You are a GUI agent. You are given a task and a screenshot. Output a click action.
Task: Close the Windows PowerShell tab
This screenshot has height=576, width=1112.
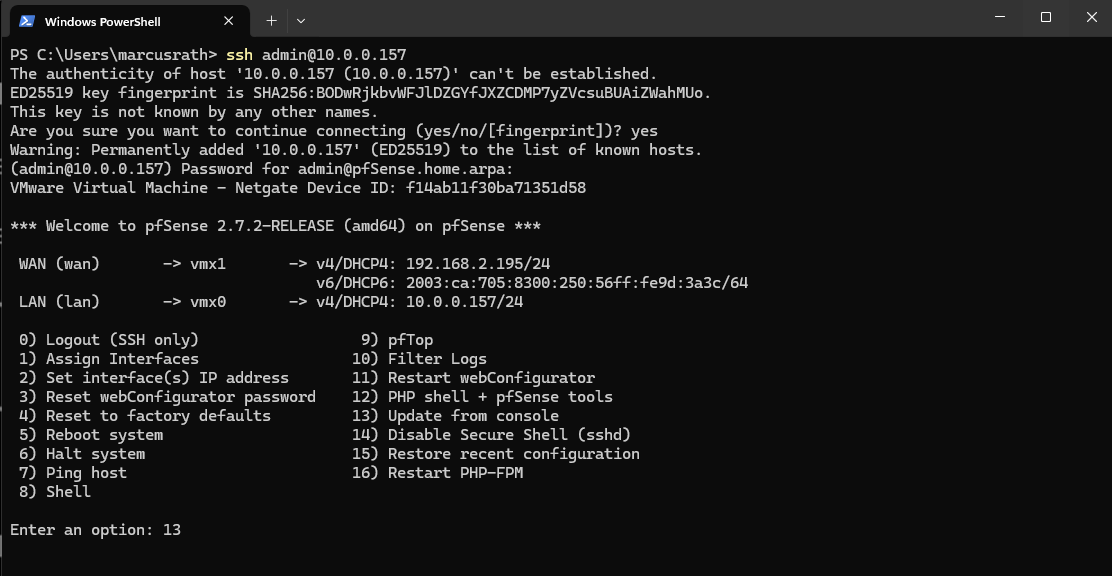pyautogui.click(x=229, y=20)
